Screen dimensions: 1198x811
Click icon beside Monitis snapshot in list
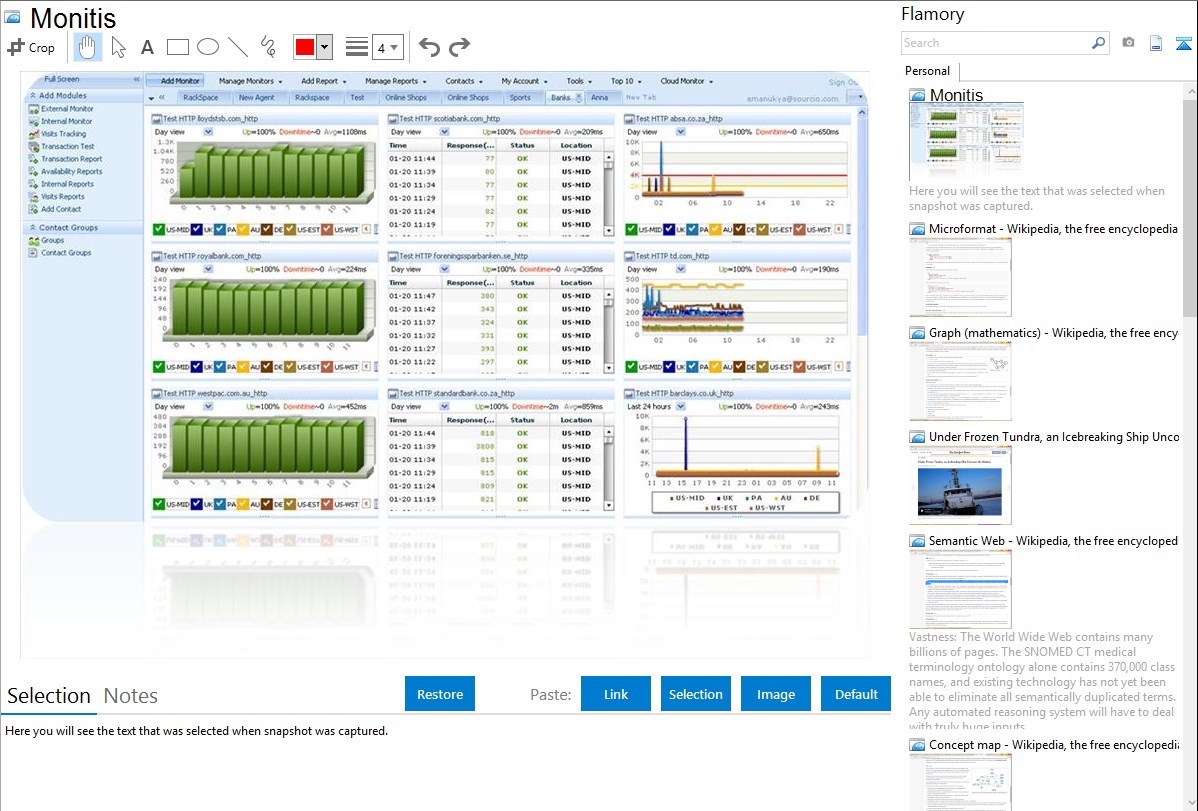point(917,95)
